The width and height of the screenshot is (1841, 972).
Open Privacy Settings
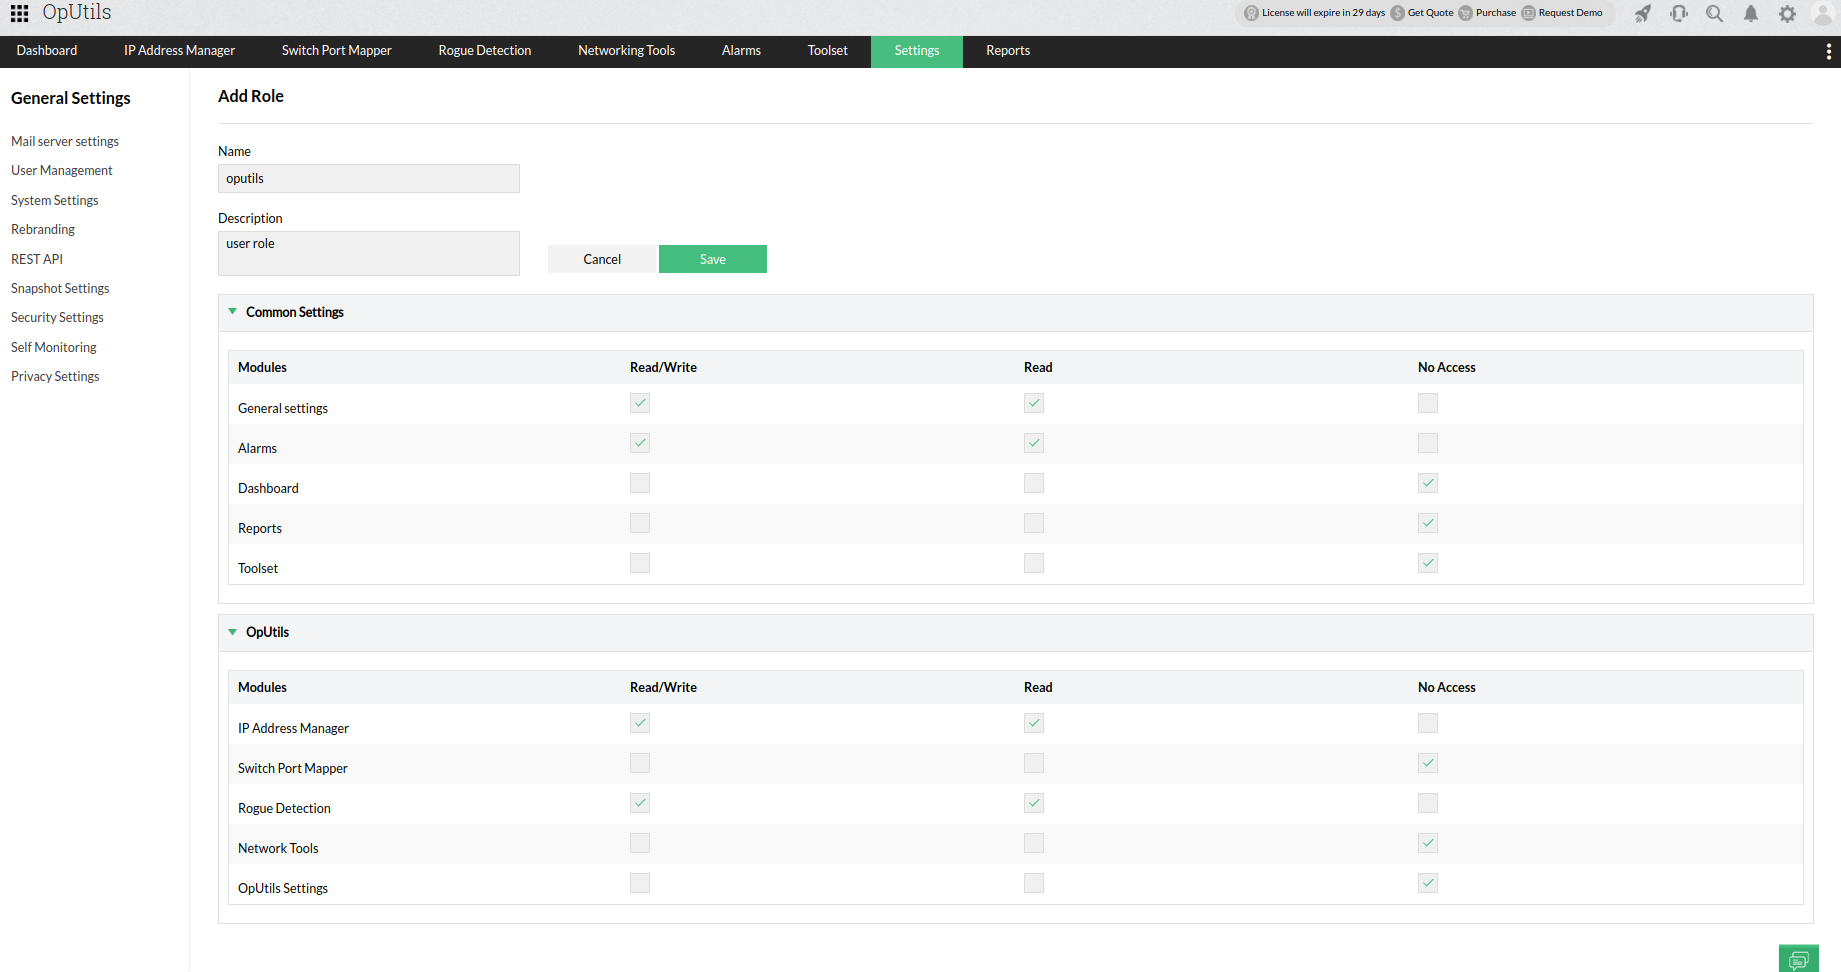tap(55, 377)
